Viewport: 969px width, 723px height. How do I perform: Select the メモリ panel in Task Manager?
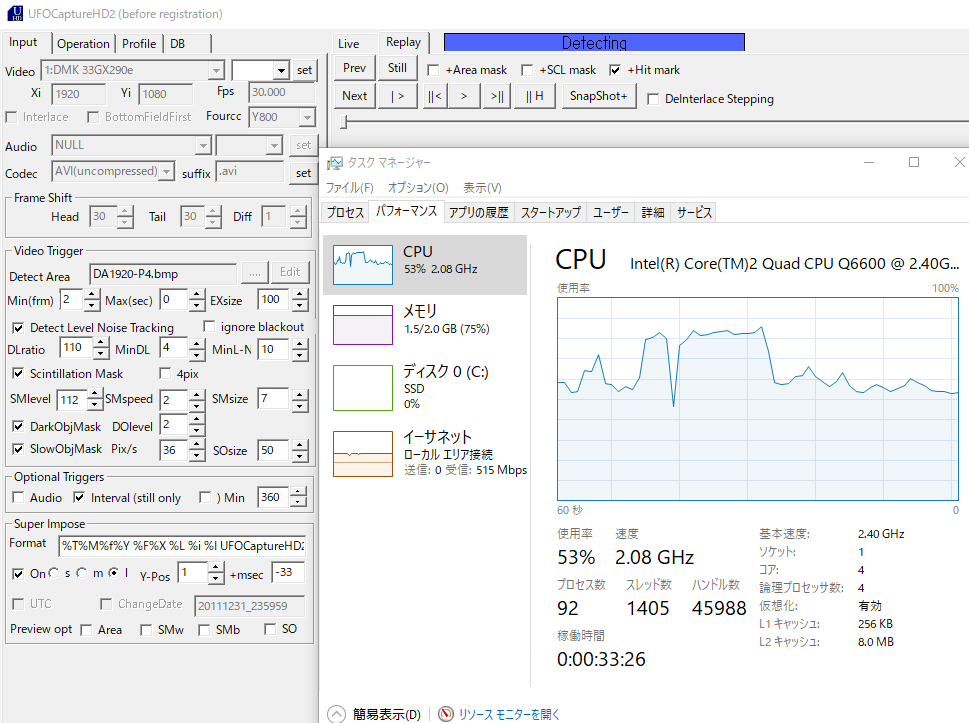coord(429,324)
